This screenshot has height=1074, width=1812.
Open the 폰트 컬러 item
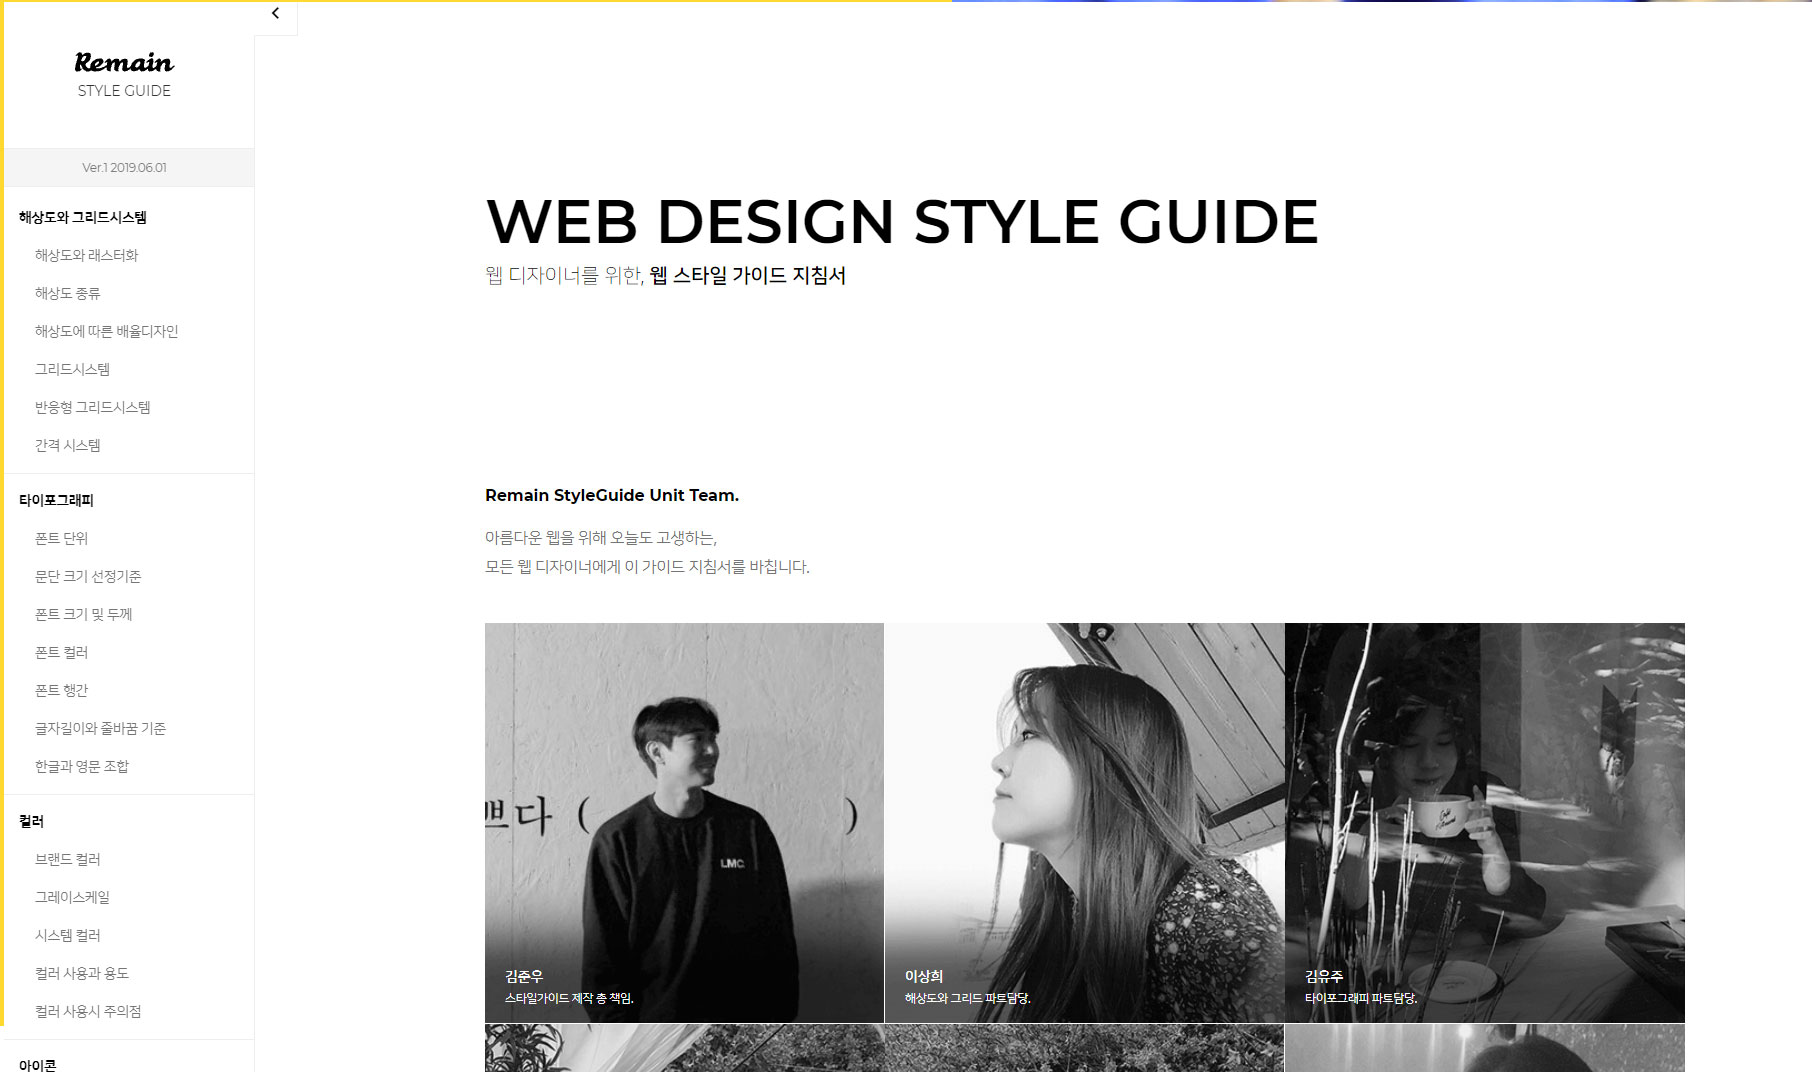pyautogui.click(x=62, y=652)
